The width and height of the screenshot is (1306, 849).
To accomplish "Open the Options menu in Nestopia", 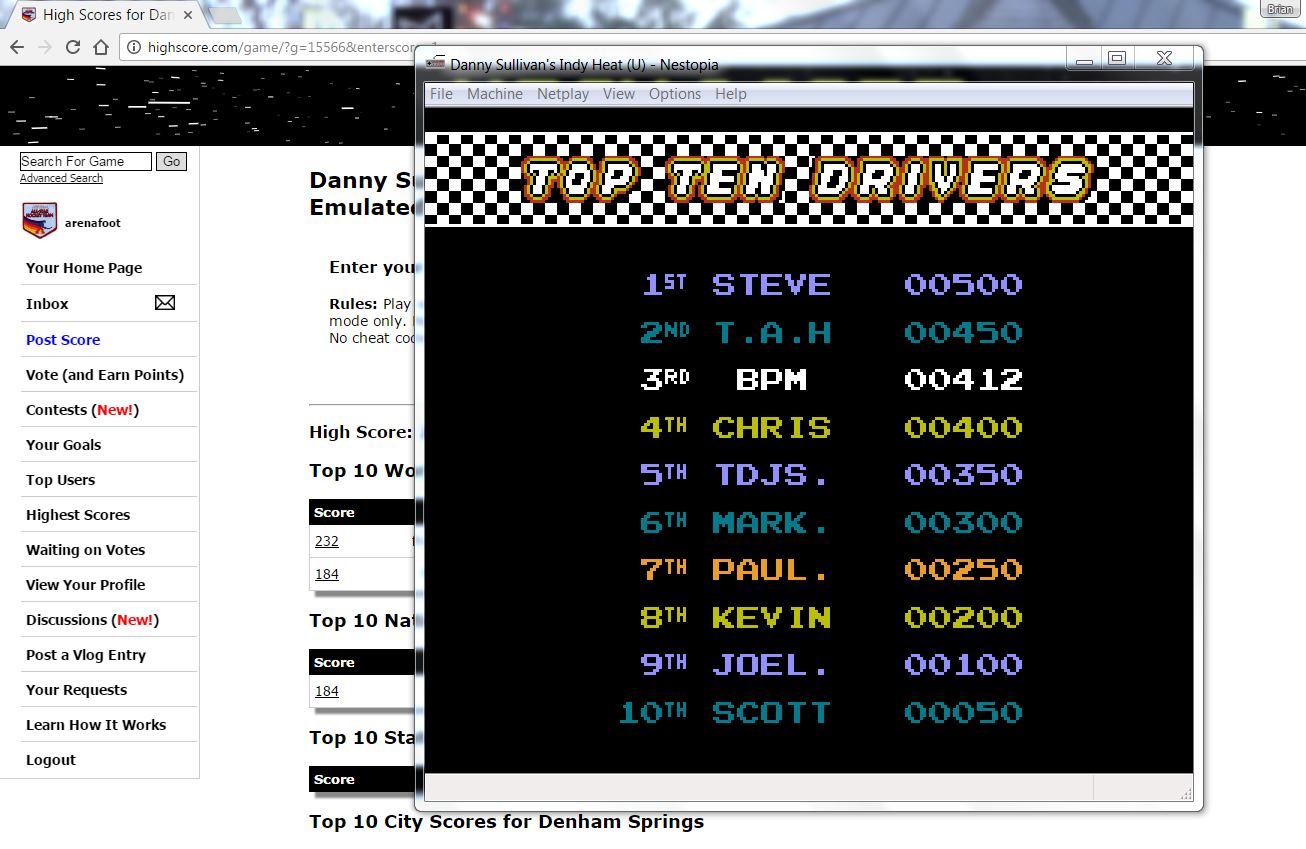I will pyautogui.click(x=675, y=94).
